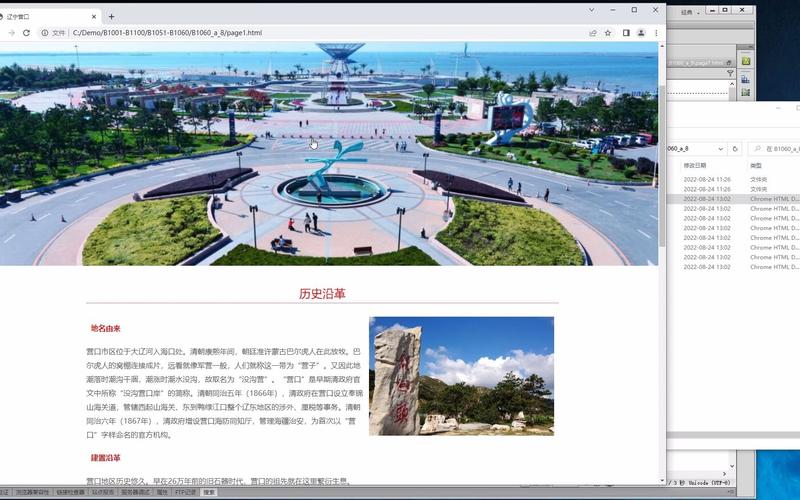Click the lower green panel icon in Dreamweaver
The width and height of the screenshot is (800, 500).
tap(745, 93)
